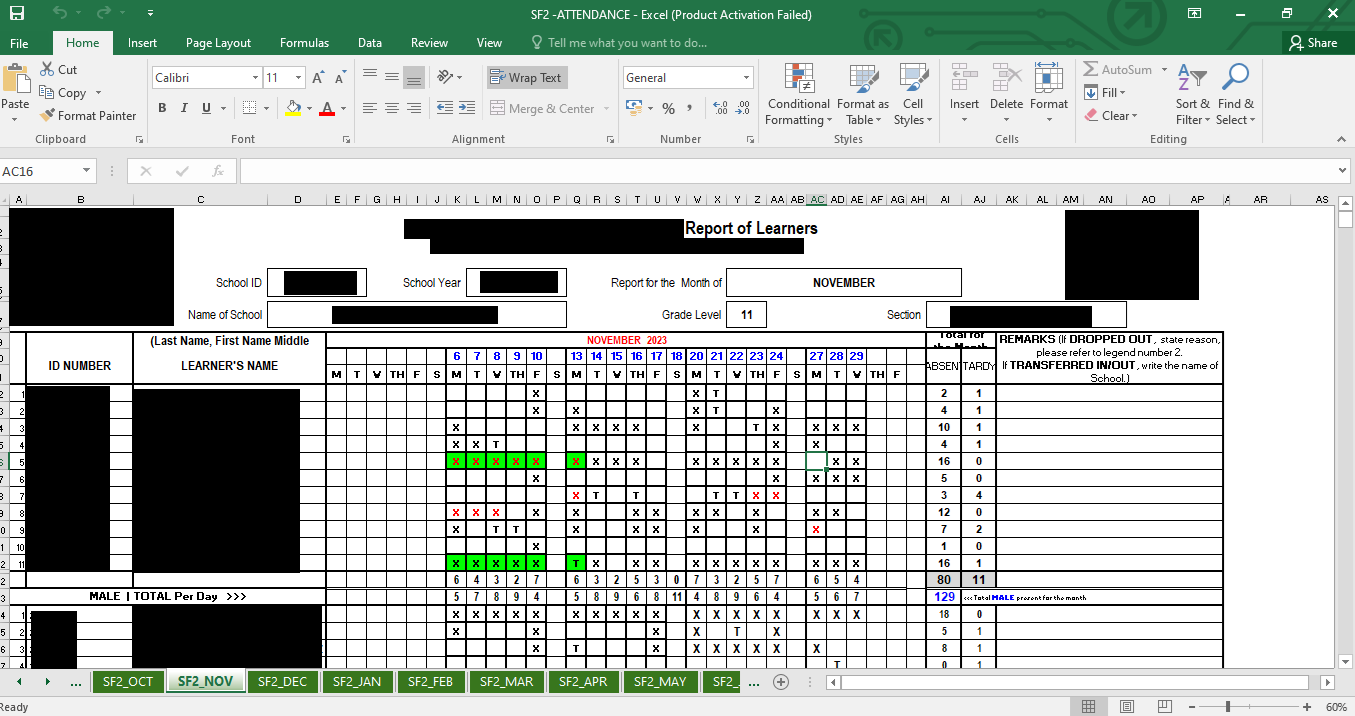Viewport: 1355px width, 716px height.
Task: Click the Insert Function fx icon
Action: [x=217, y=171]
